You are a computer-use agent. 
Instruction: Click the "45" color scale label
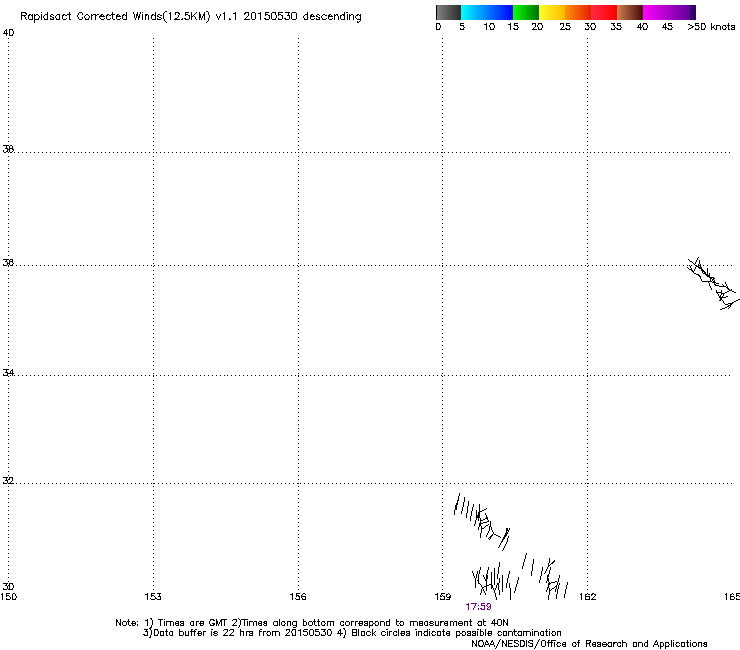(667, 27)
